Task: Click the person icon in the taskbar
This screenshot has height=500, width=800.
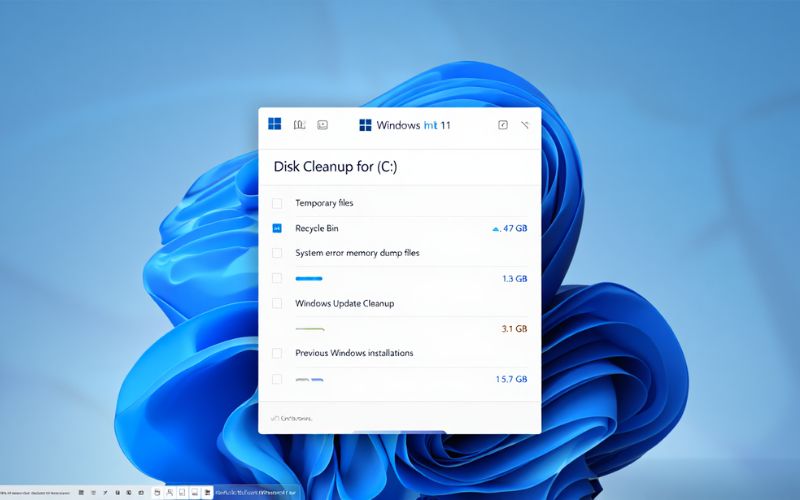Action: point(169,492)
